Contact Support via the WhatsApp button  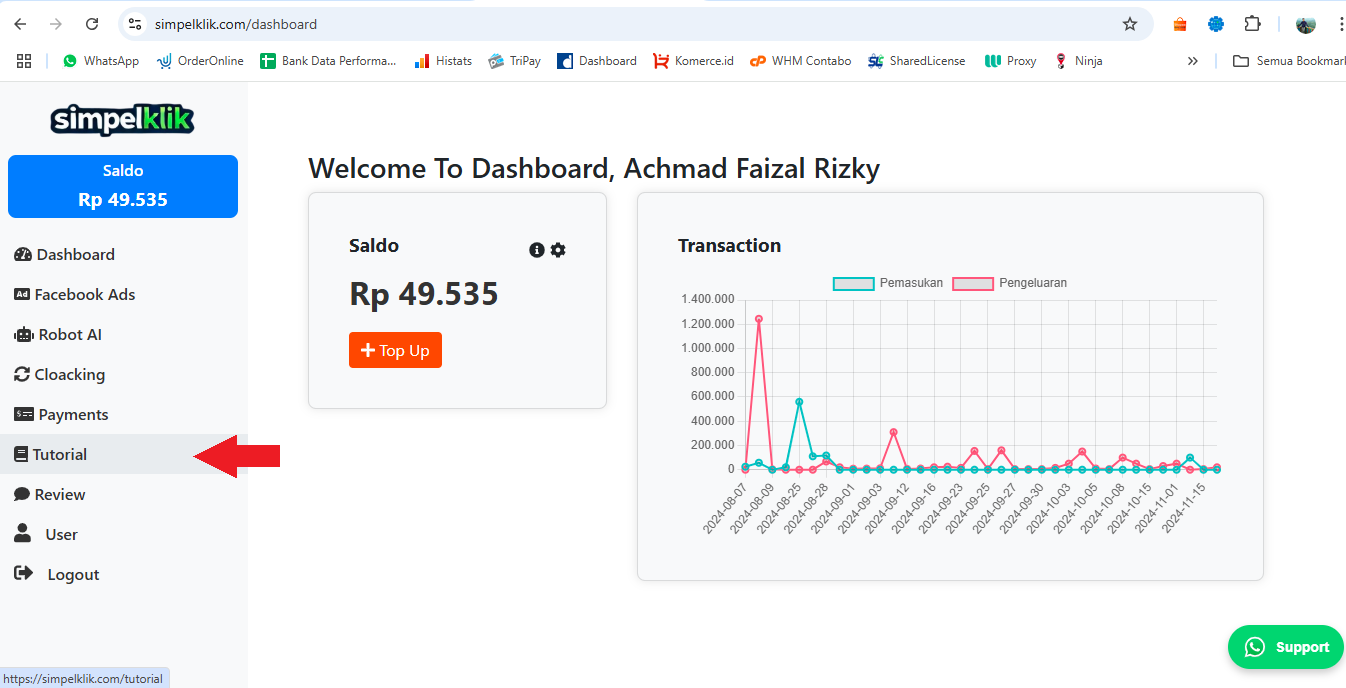pyautogui.click(x=1286, y=647)
